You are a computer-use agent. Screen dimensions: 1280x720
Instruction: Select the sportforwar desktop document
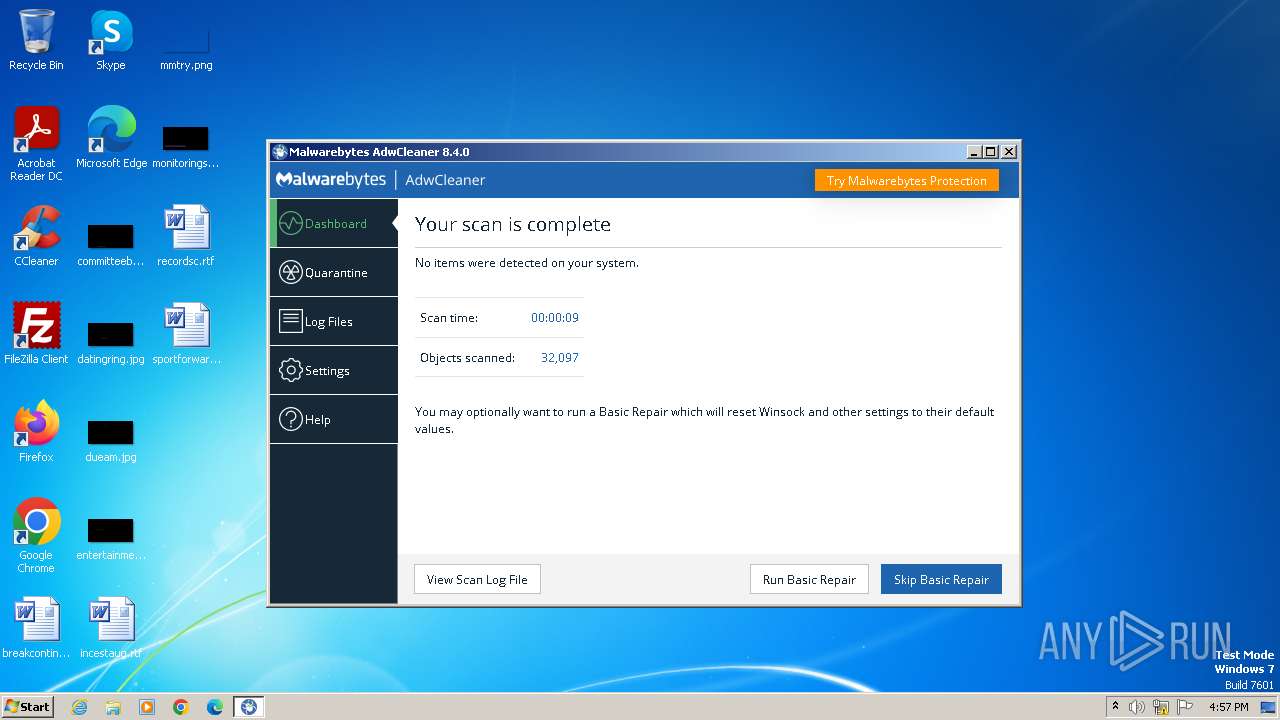tap(186, 334)
